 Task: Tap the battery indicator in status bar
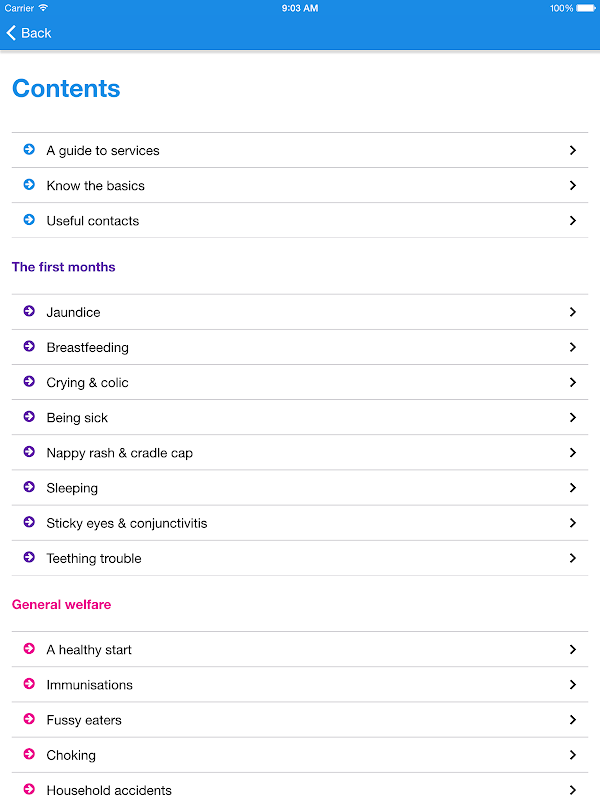pos(585,8)
